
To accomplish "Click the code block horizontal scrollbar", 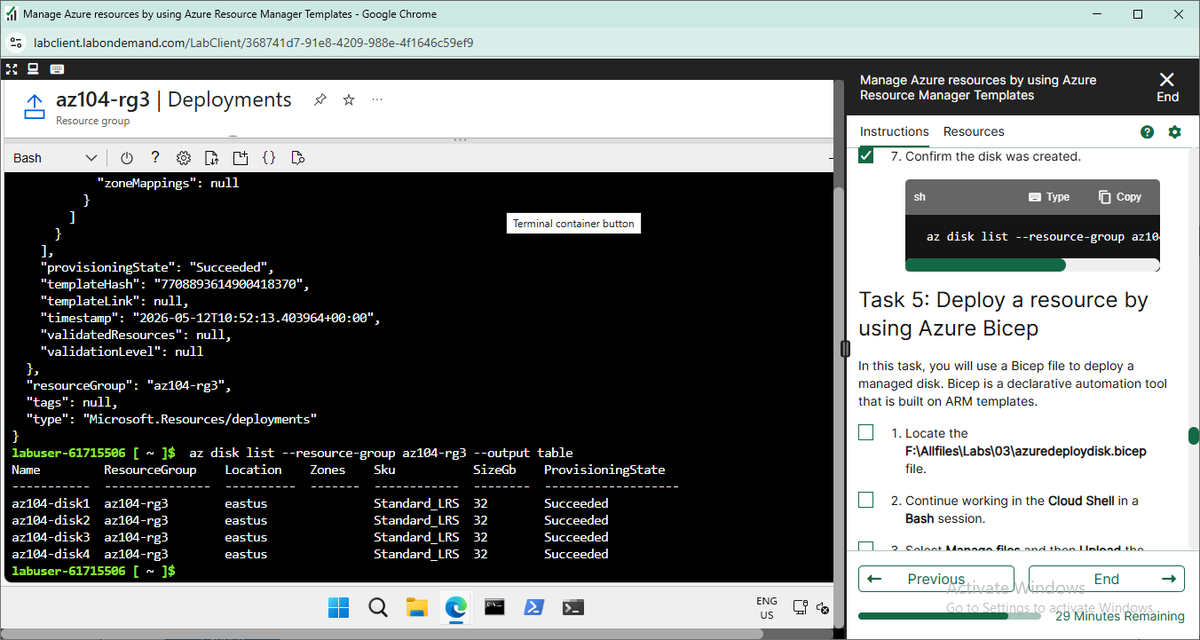I will tap(985, 265).
